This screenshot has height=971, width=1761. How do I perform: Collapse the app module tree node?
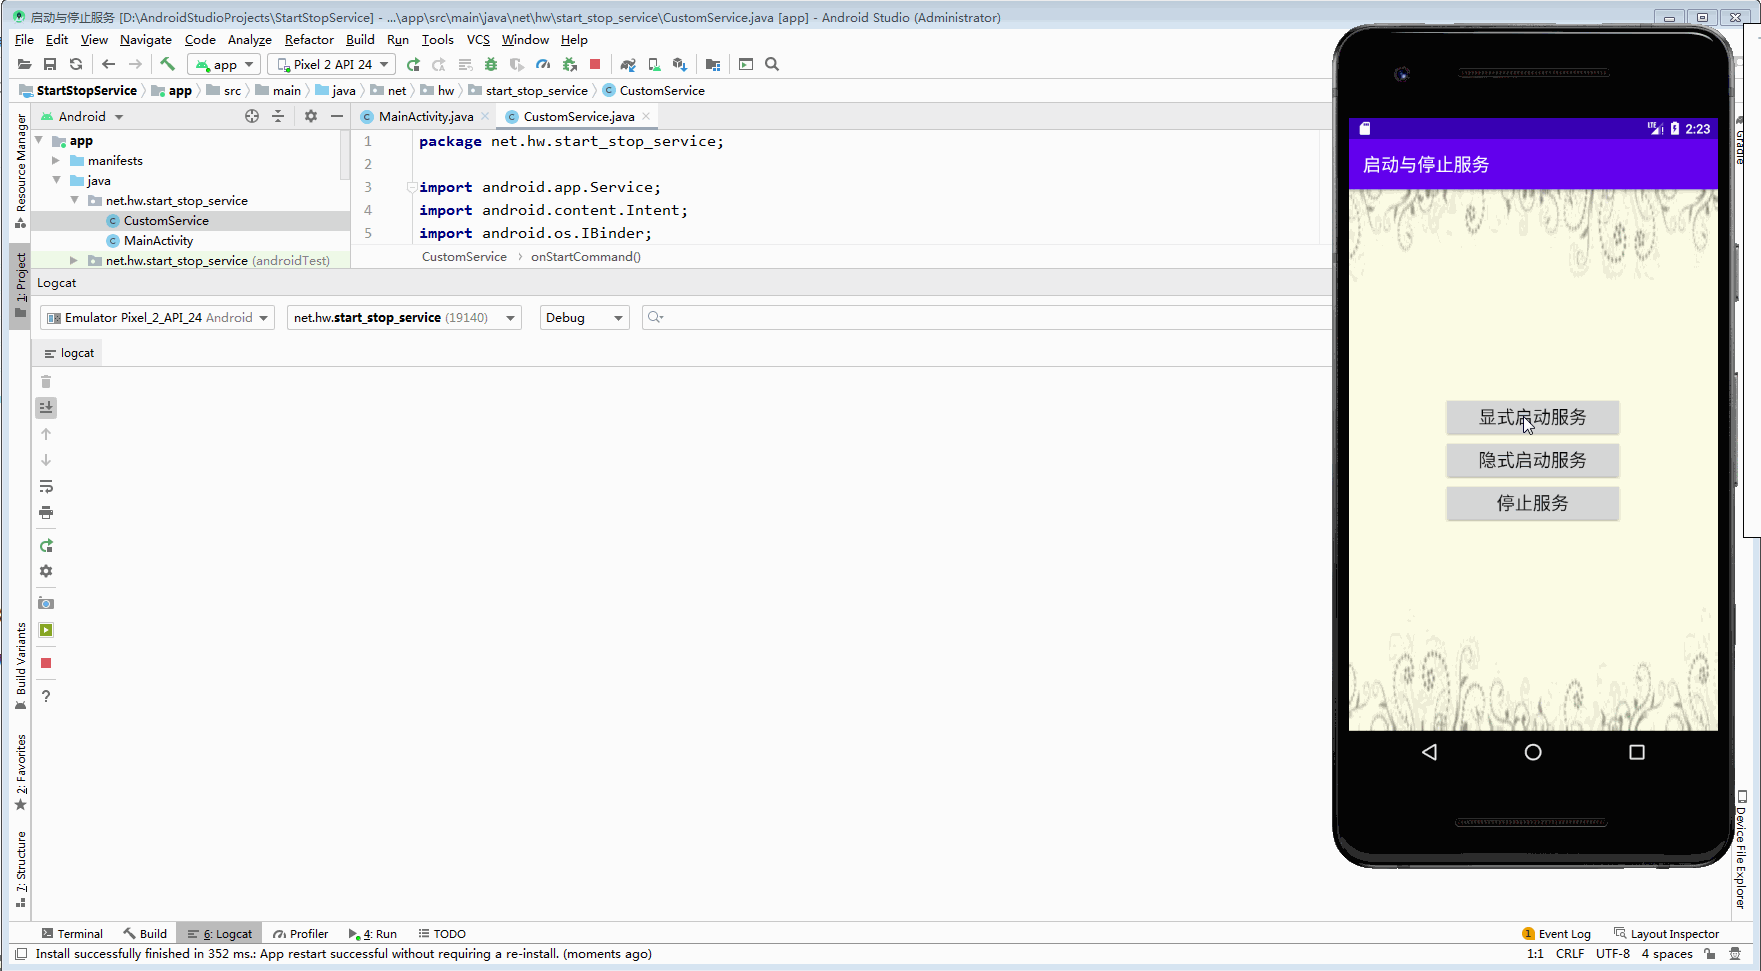(x=39, y=140)
